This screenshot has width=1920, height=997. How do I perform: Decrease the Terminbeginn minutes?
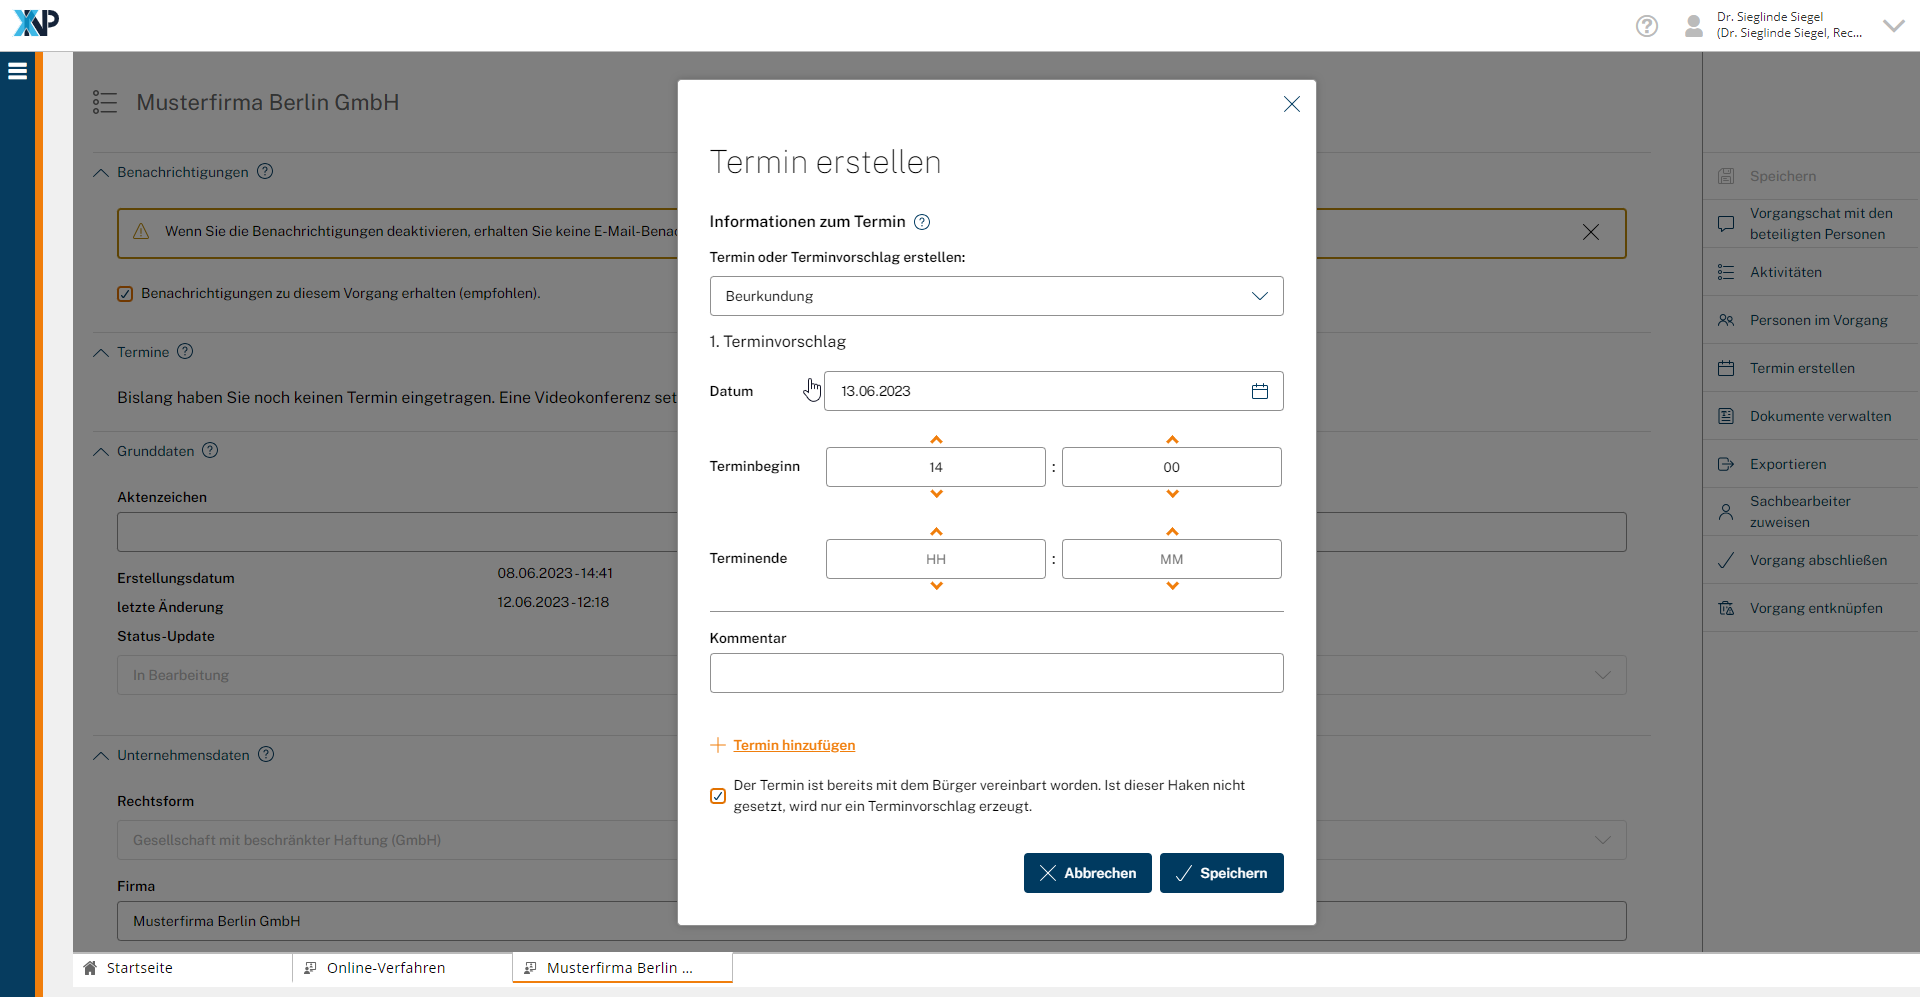tap(1172, 494)
